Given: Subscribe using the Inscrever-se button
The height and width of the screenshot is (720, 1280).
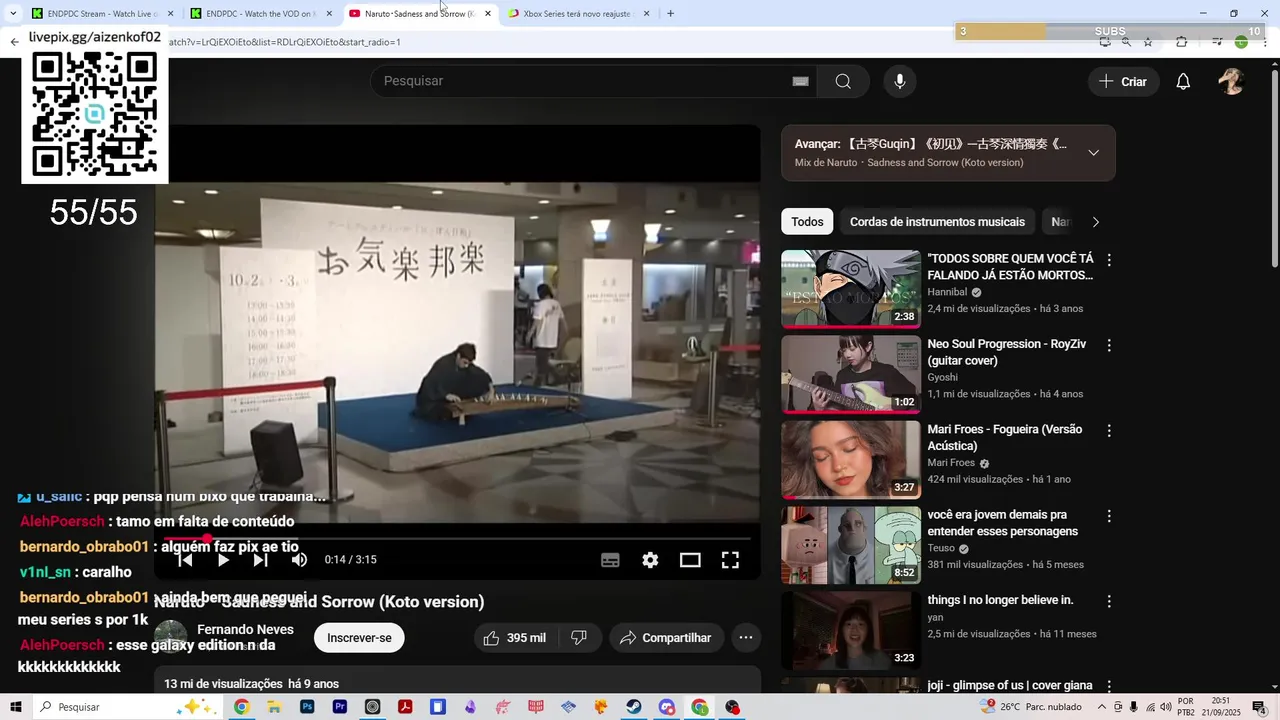Looking at the screenshot, I should [x=359, y=638].
